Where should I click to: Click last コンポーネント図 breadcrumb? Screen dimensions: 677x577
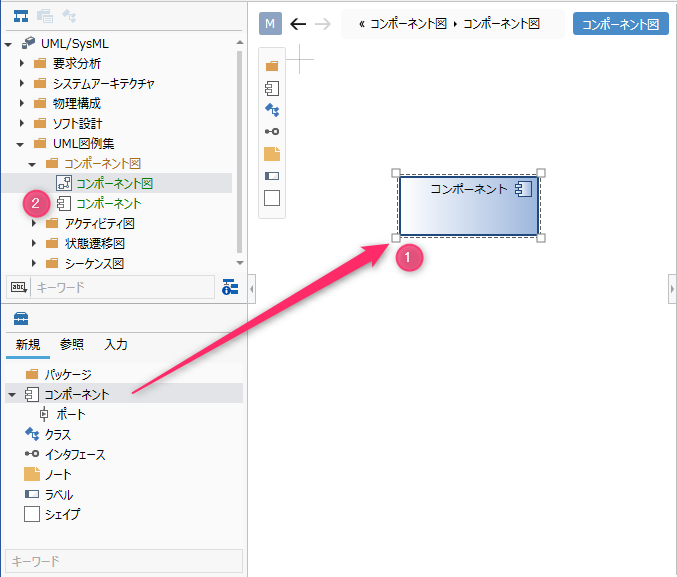click(x=501, y=24)
